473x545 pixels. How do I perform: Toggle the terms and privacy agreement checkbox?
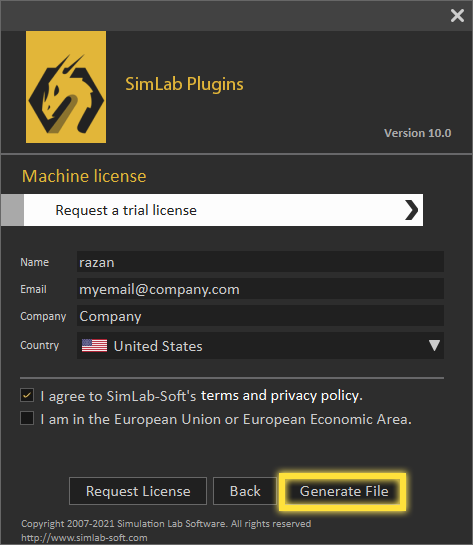[x=27, y=395]
